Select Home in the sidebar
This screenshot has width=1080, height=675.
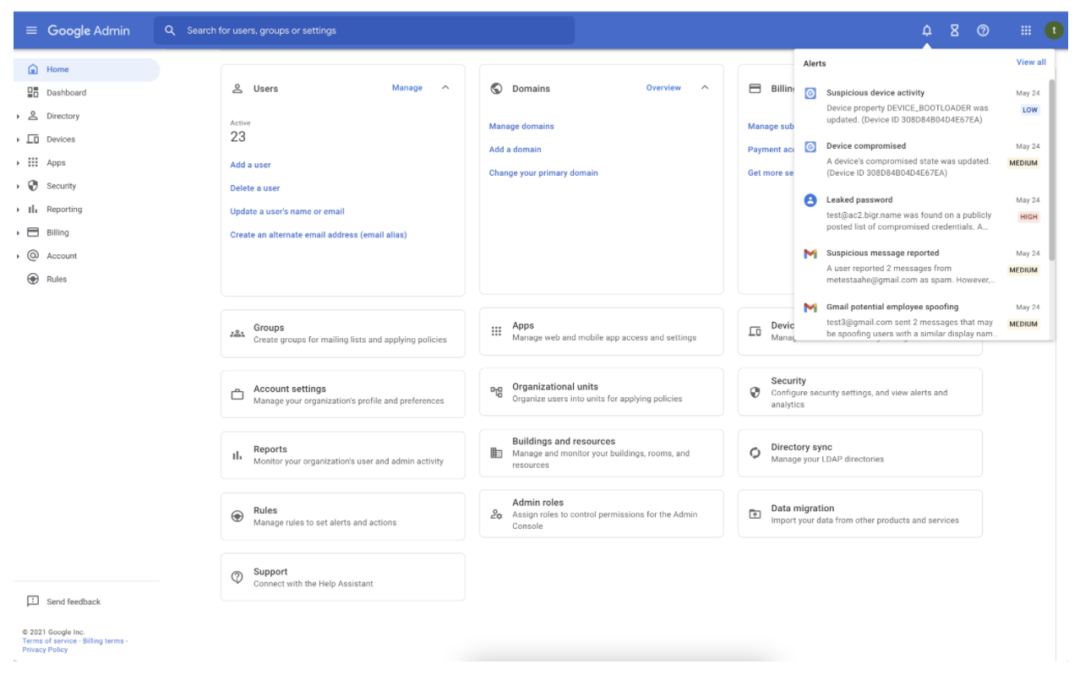(87, 70)
